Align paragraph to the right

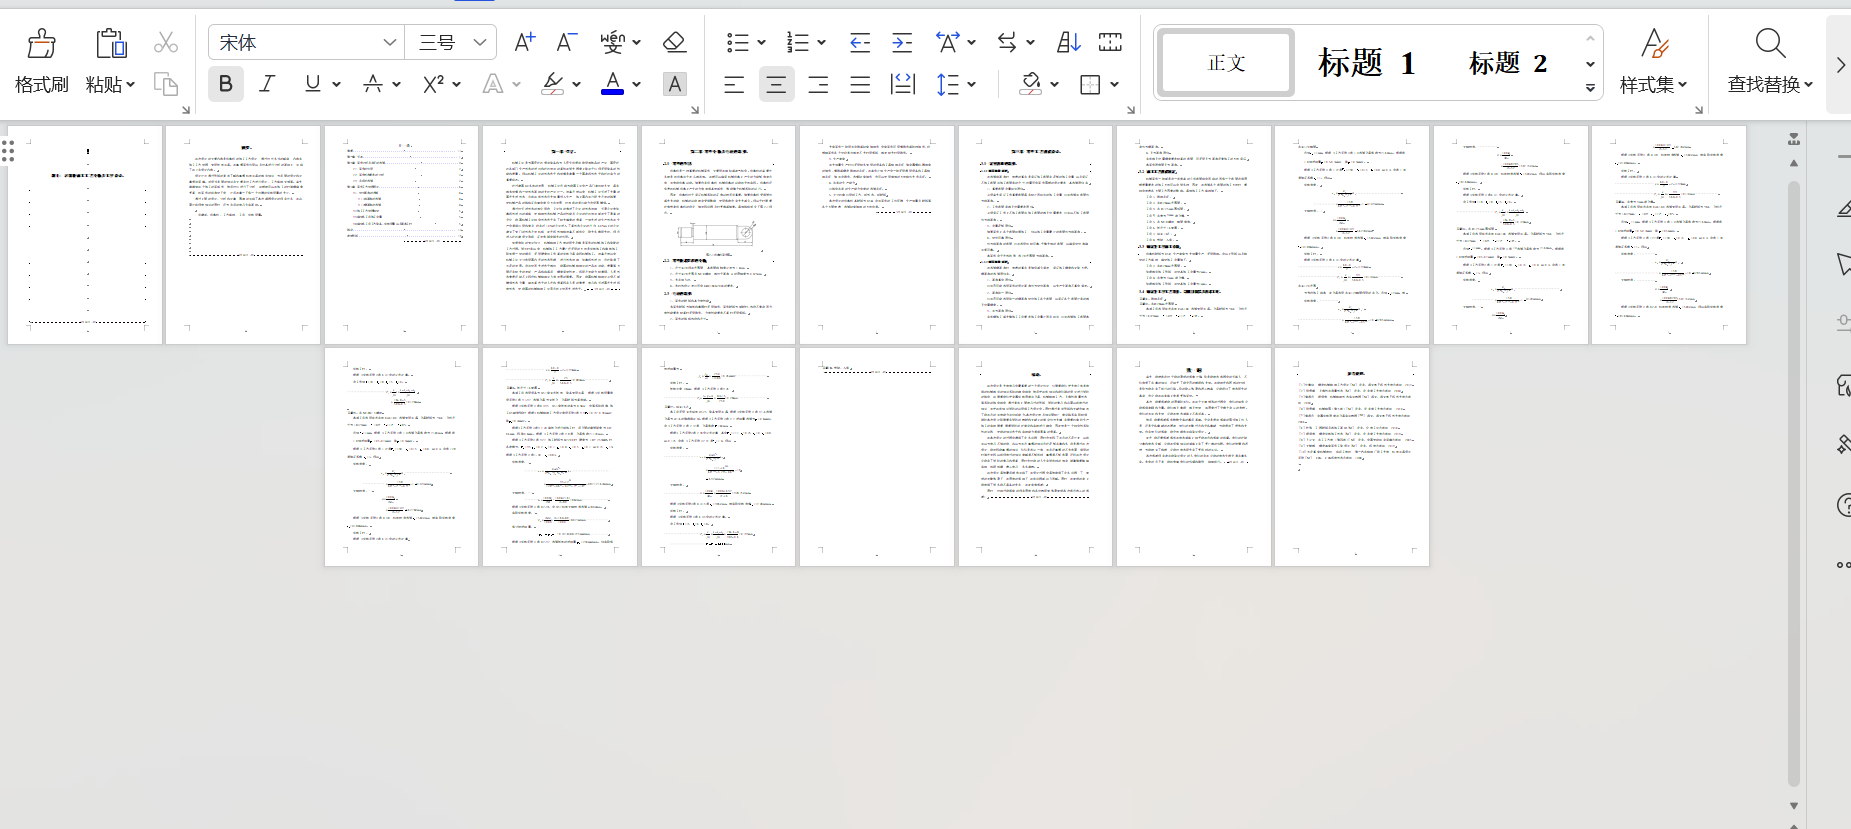818,85
